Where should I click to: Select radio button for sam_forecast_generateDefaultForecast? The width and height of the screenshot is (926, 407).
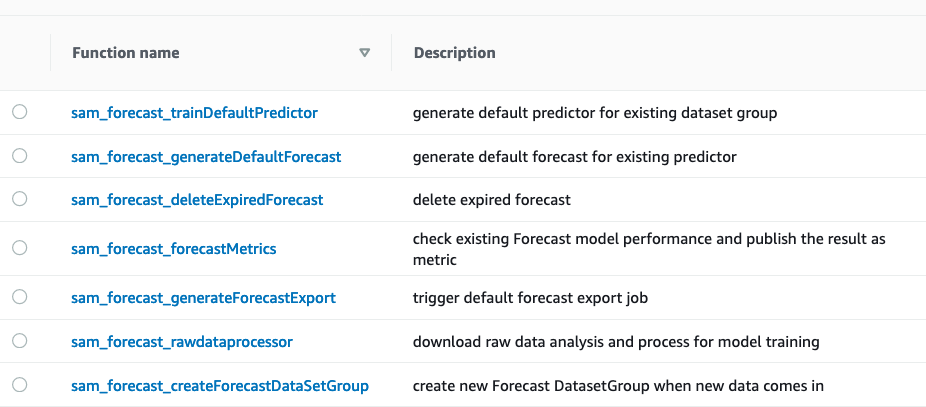19,155
